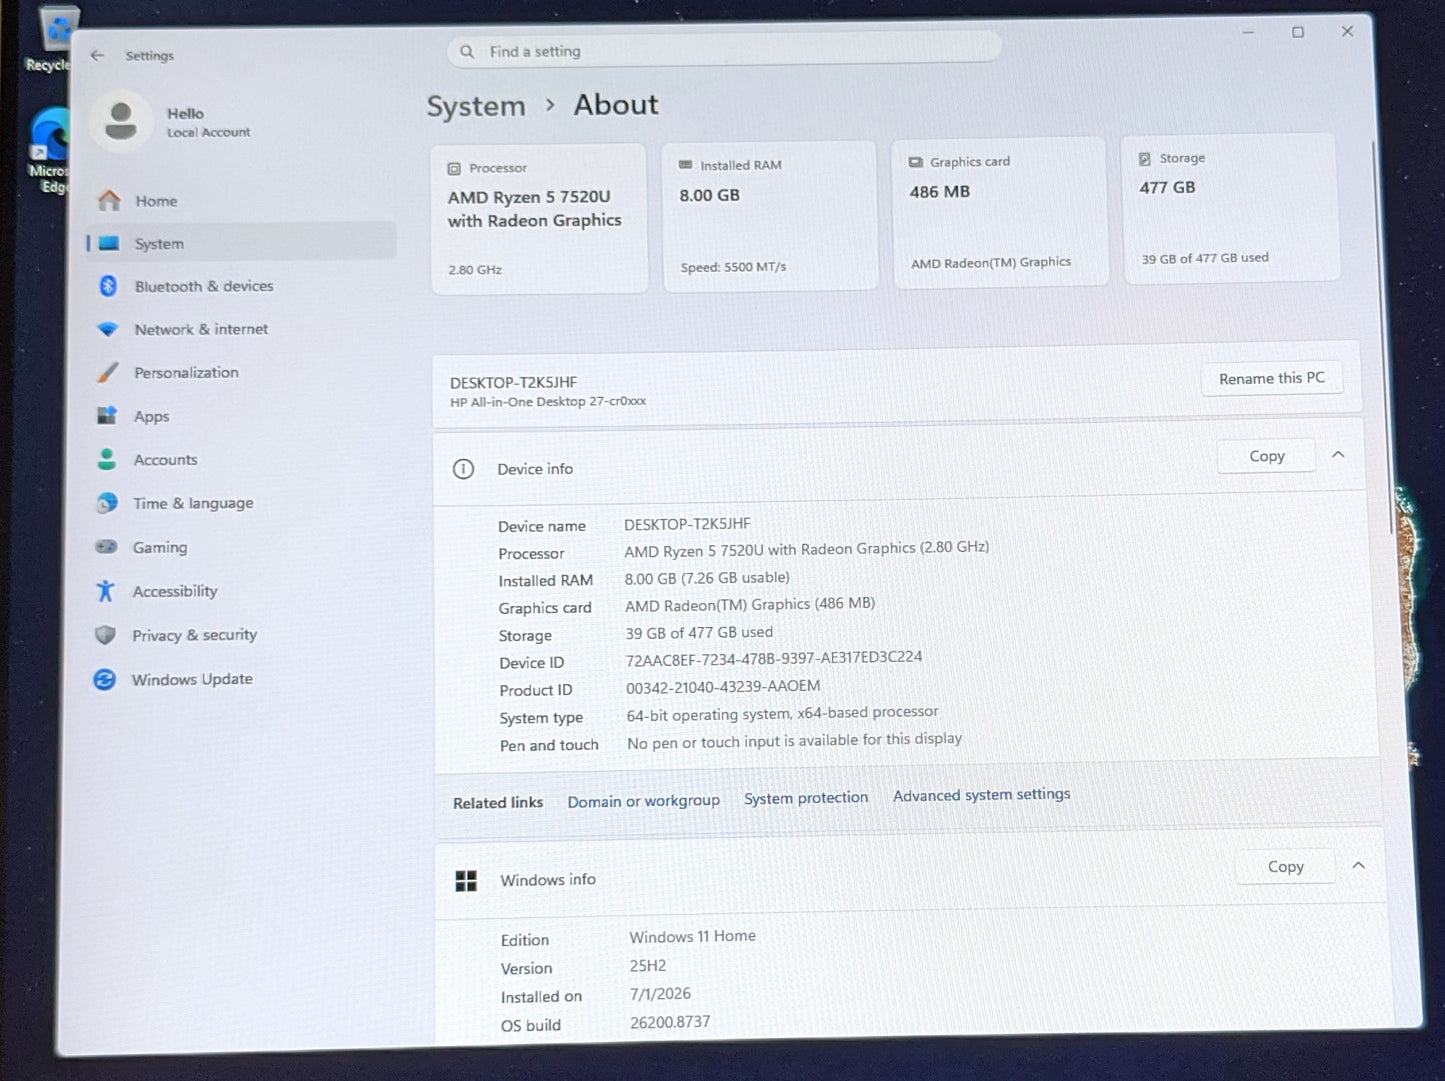Screen dimensions: 1445x1081
Task: Click the version value 25H2
Action: 648,966
